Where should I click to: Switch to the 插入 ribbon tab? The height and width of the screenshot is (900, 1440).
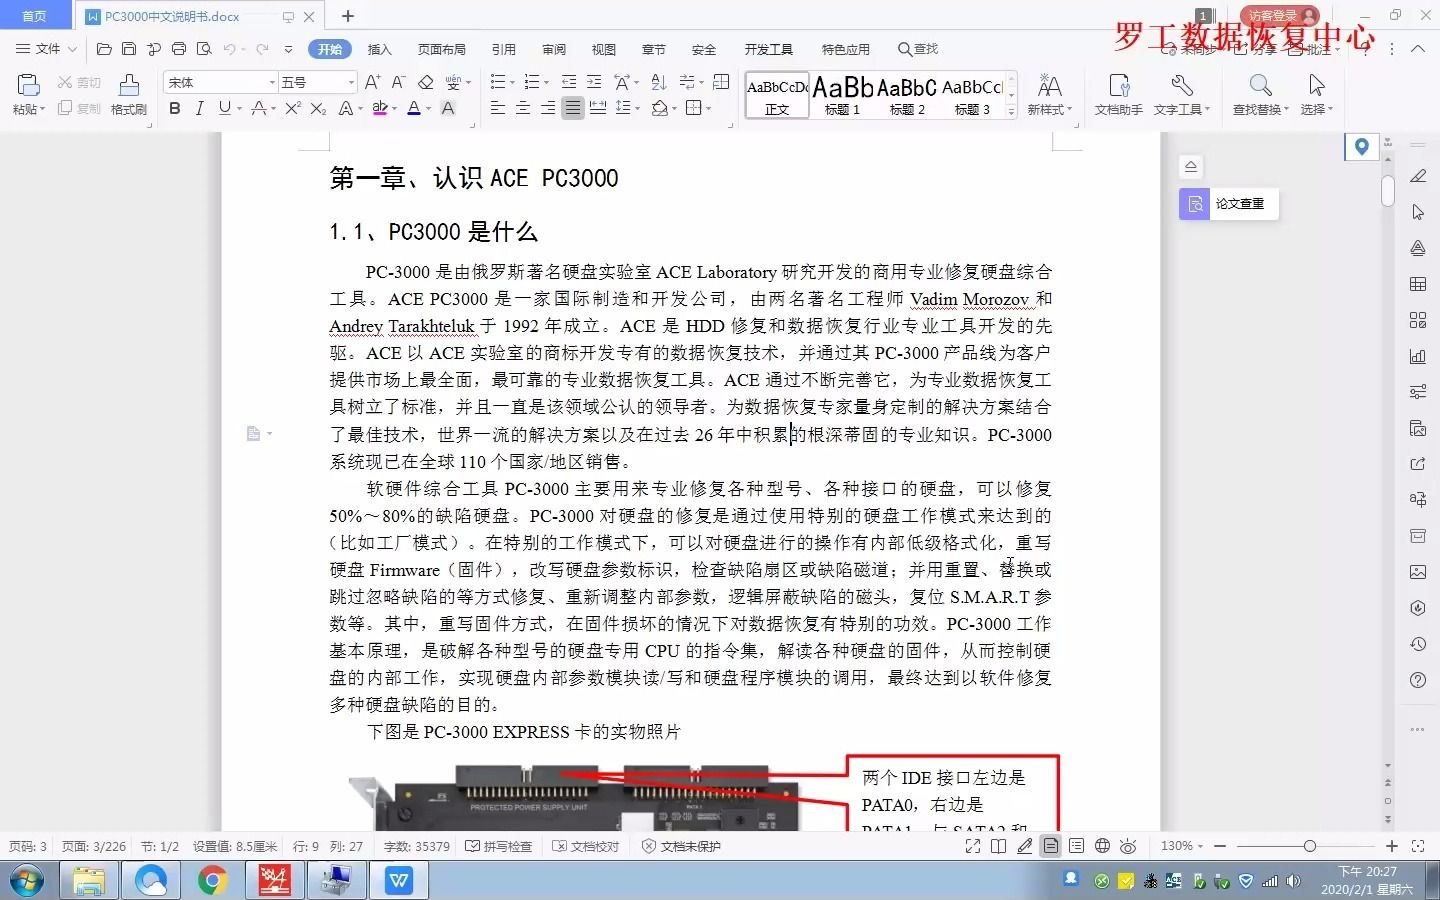379,48
